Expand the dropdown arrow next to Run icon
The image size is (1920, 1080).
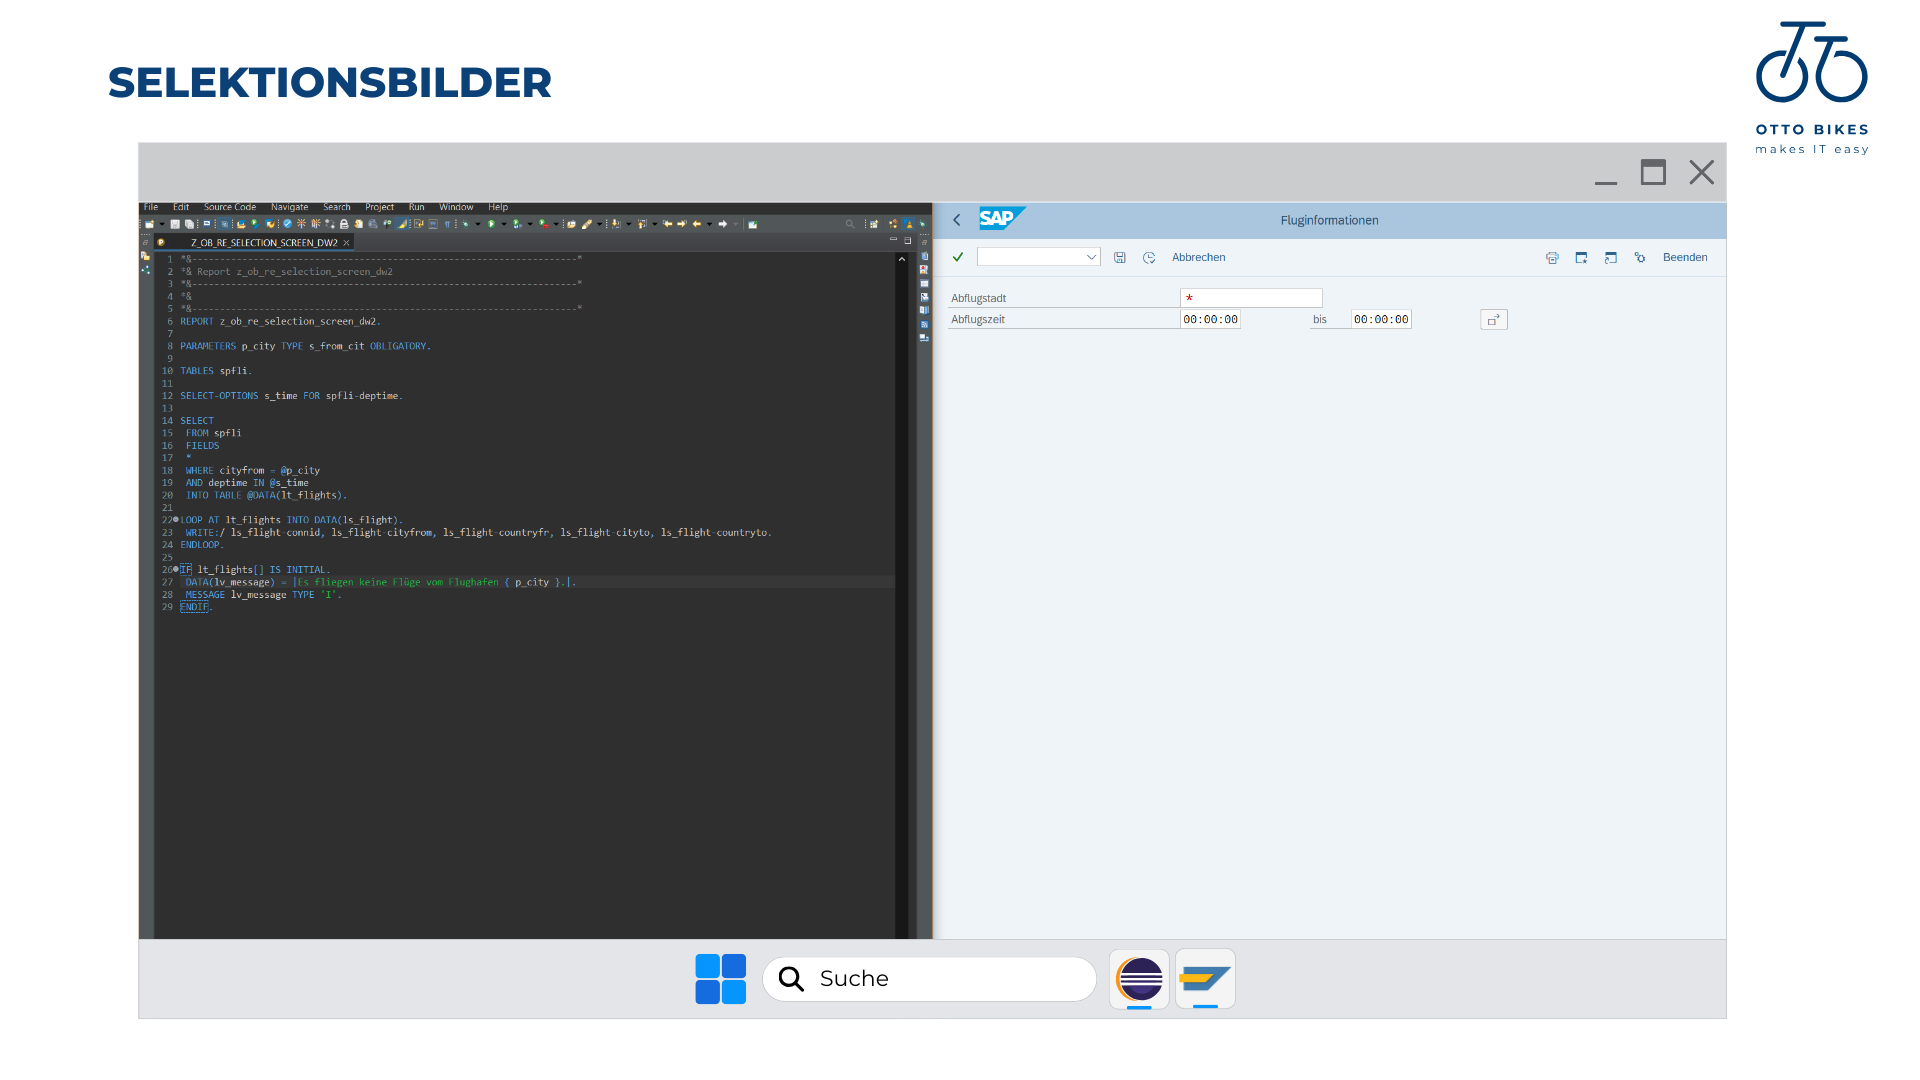[504, 224]
